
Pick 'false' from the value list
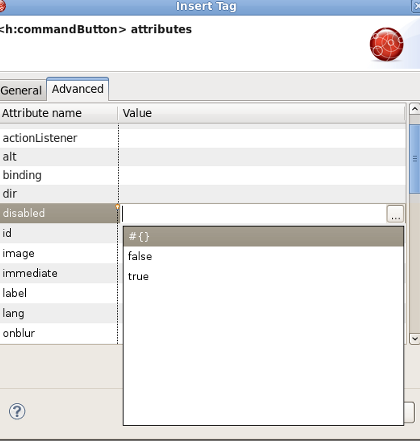263,256
